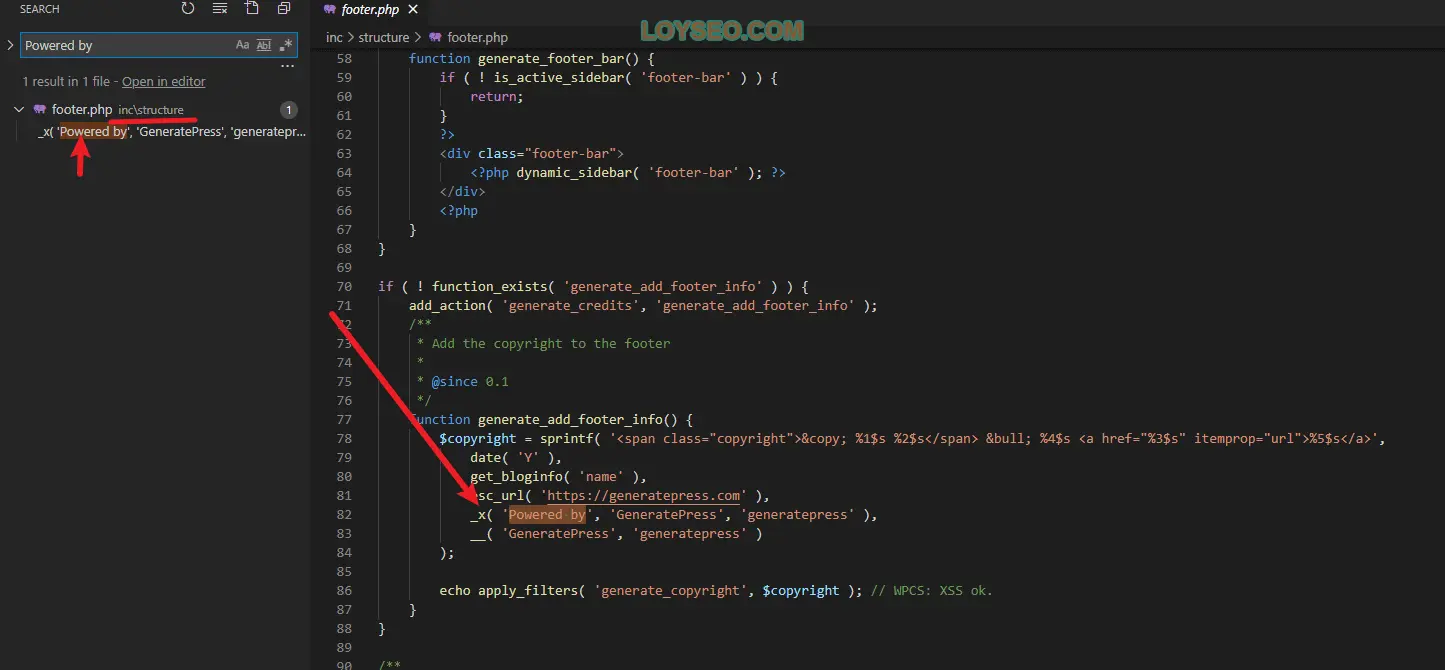Click 'generate_copyright' string on line 86
This screenshot has height=670, width=1445.
click(671, 590)
